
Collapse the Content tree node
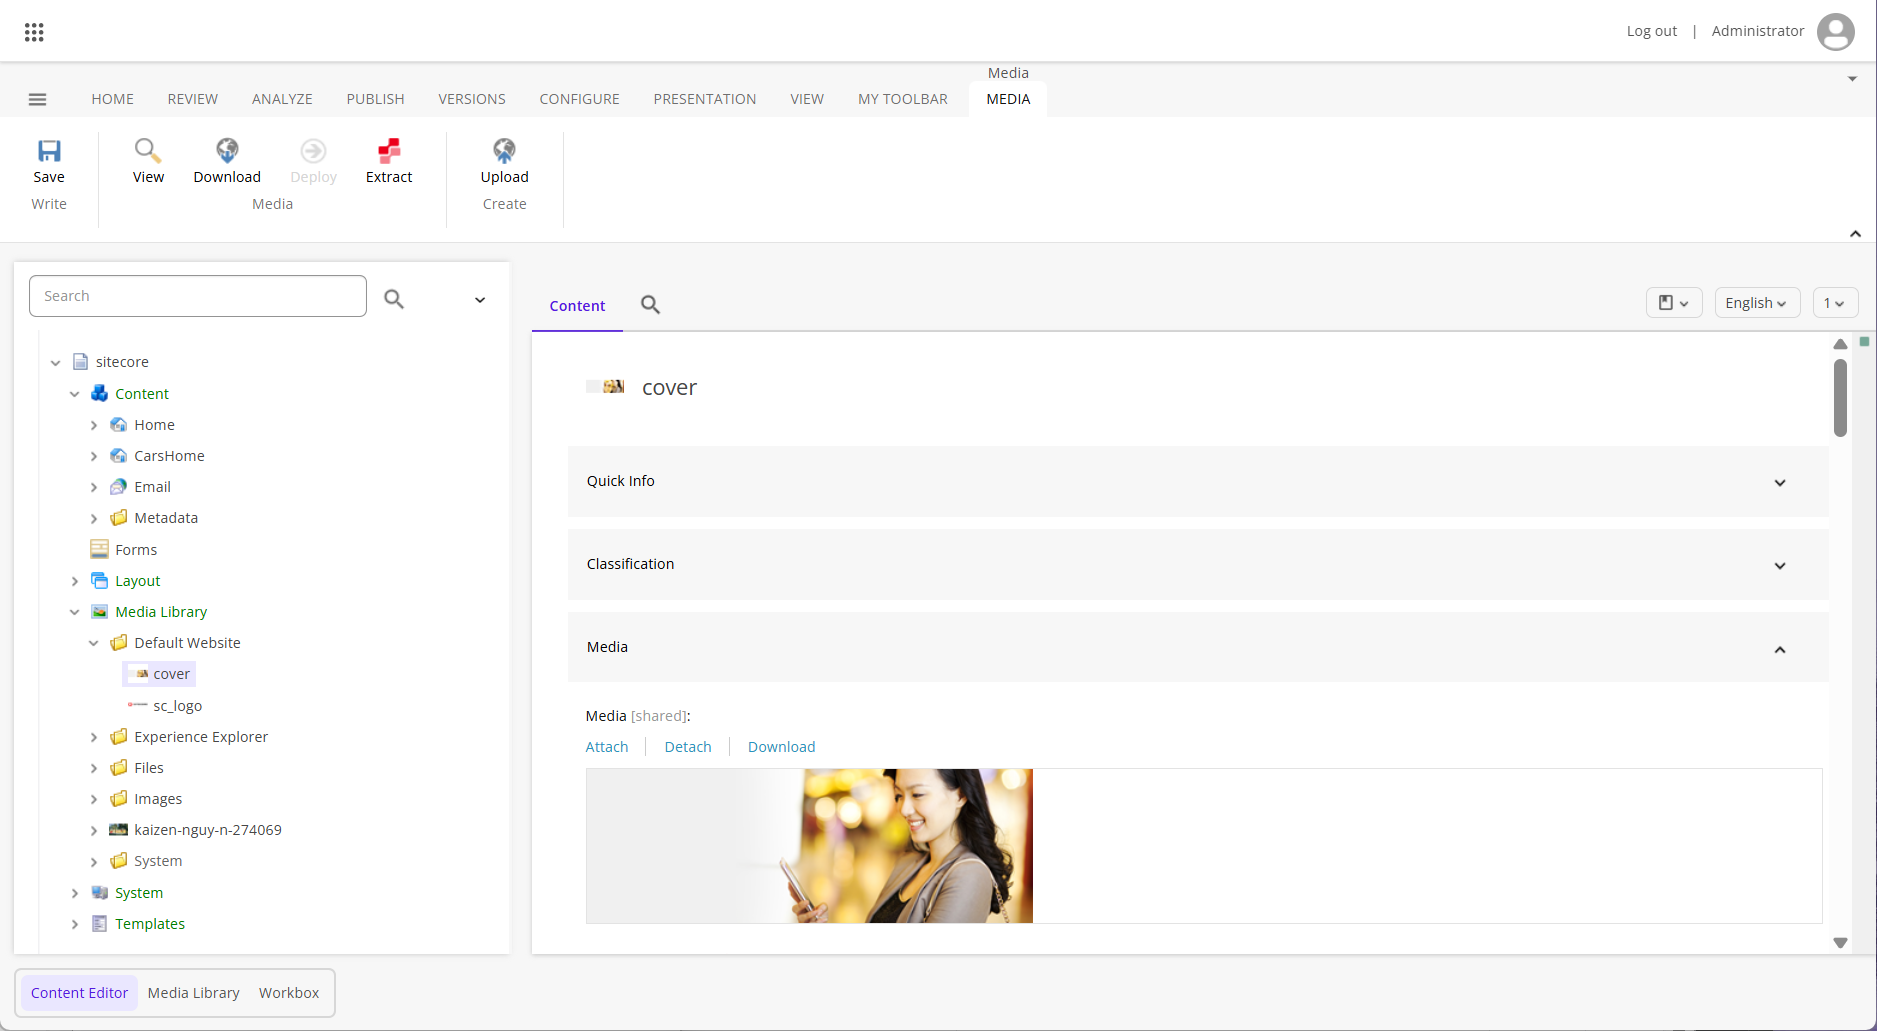(x=75, y=394)
